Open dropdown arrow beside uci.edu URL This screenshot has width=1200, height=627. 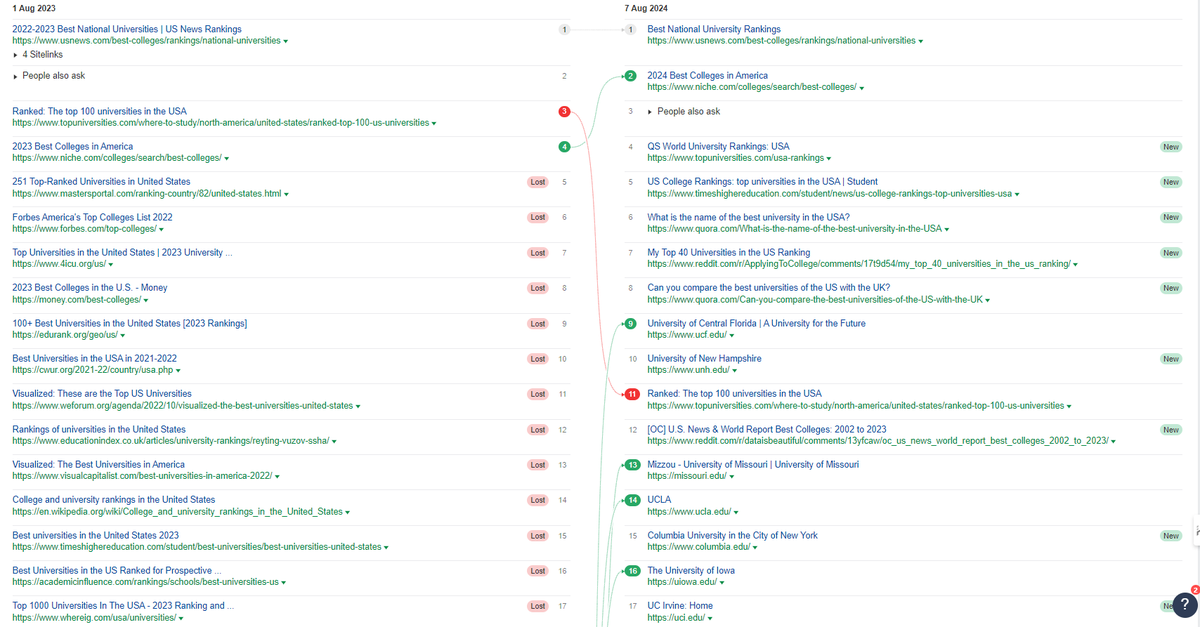click(709, 618)
